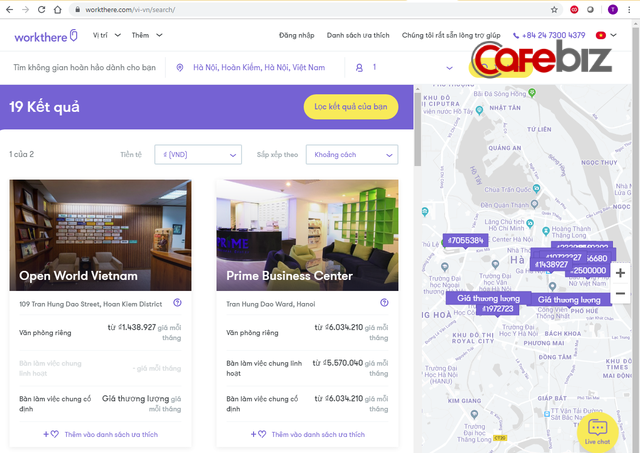Click info icon beside 109 Tran Hung Dao Street
Image resolution: width=640 pixels, height=453 pixels.
(177, 303)
